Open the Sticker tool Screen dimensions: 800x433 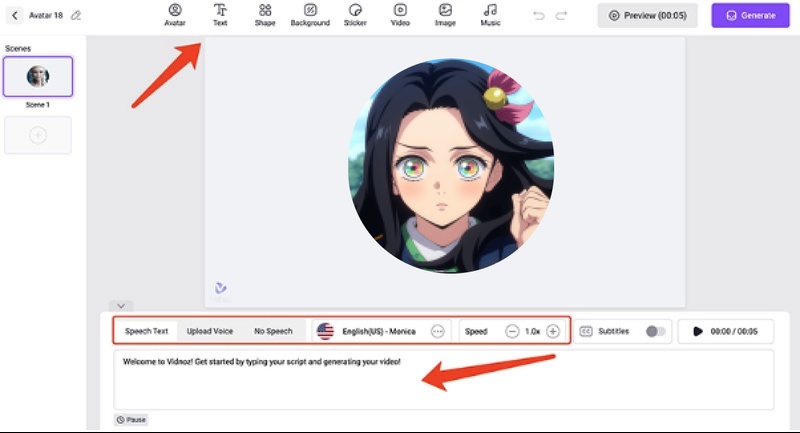click(x=355, y=15)
